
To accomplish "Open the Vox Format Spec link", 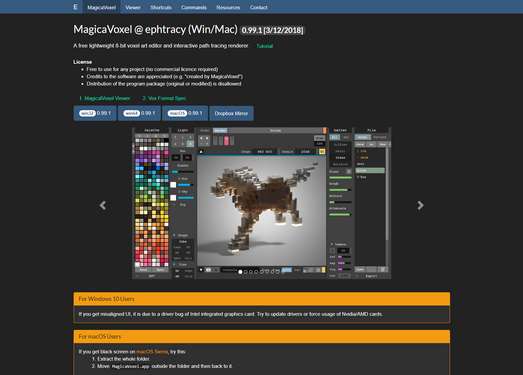I will pos(164,98).
